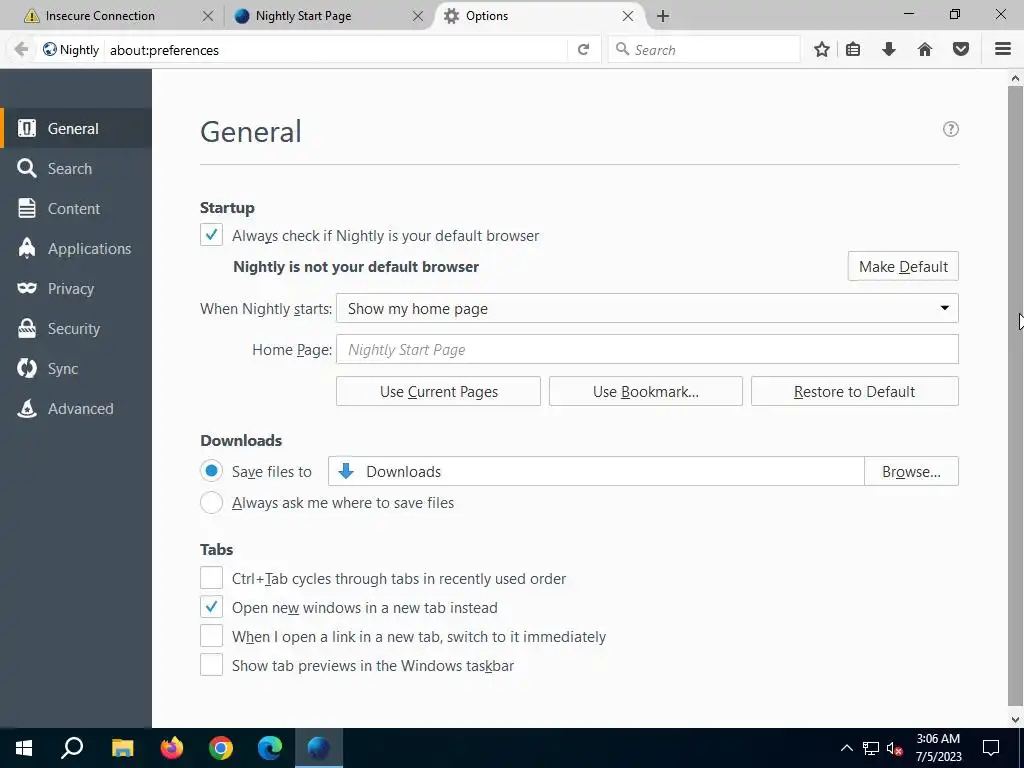The height and width of the screenshot is (768, 1024).
Task: Open help question mark icon
Action: pyautogui.click(x=950, y=129)
